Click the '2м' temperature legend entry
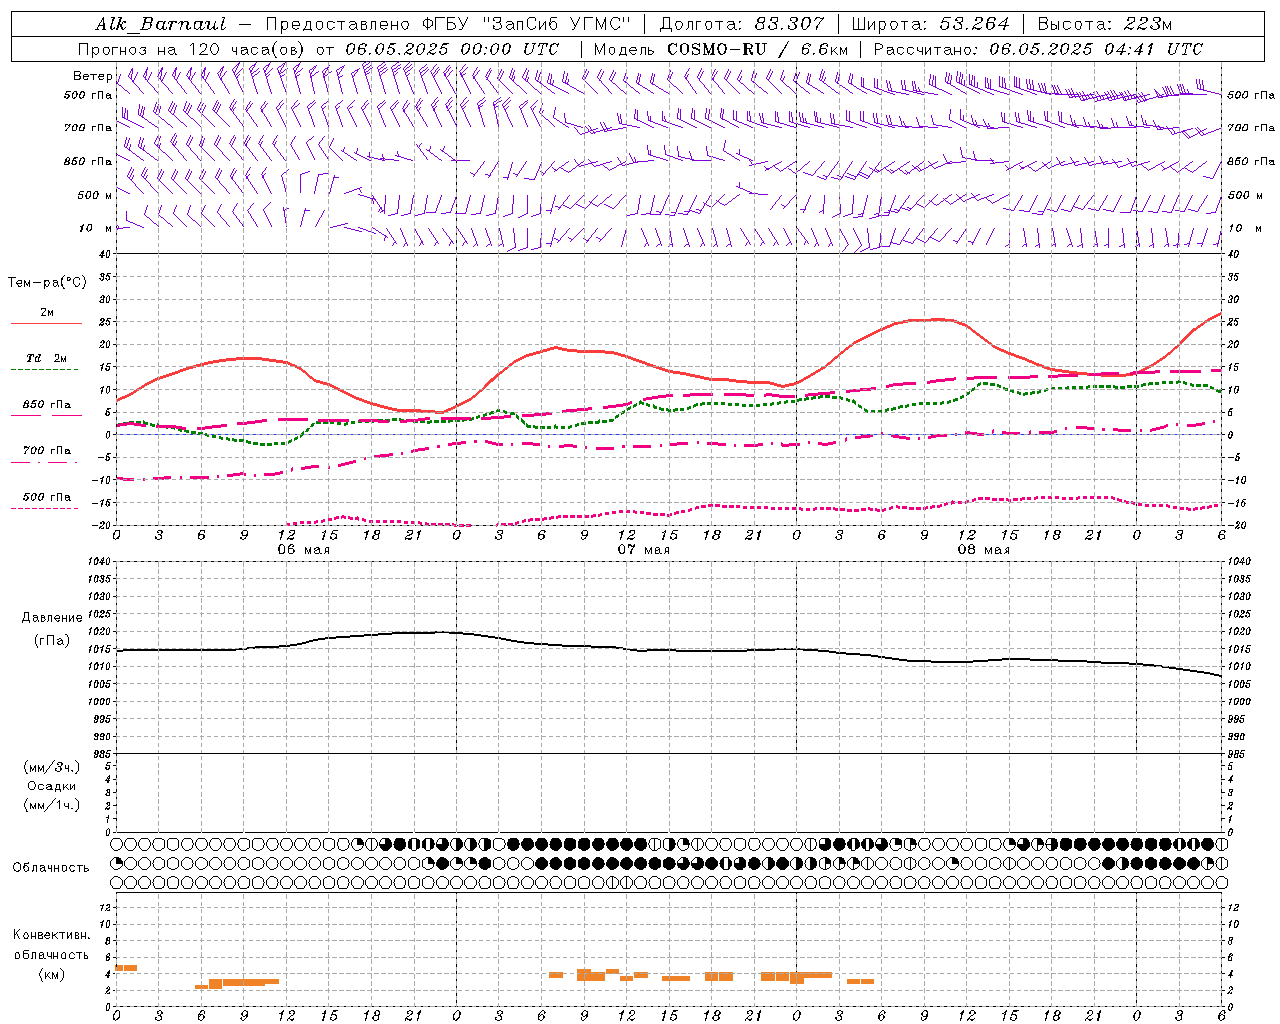Image resolution: width=1280 pixels, height=1024 pixels. [47, 312]
